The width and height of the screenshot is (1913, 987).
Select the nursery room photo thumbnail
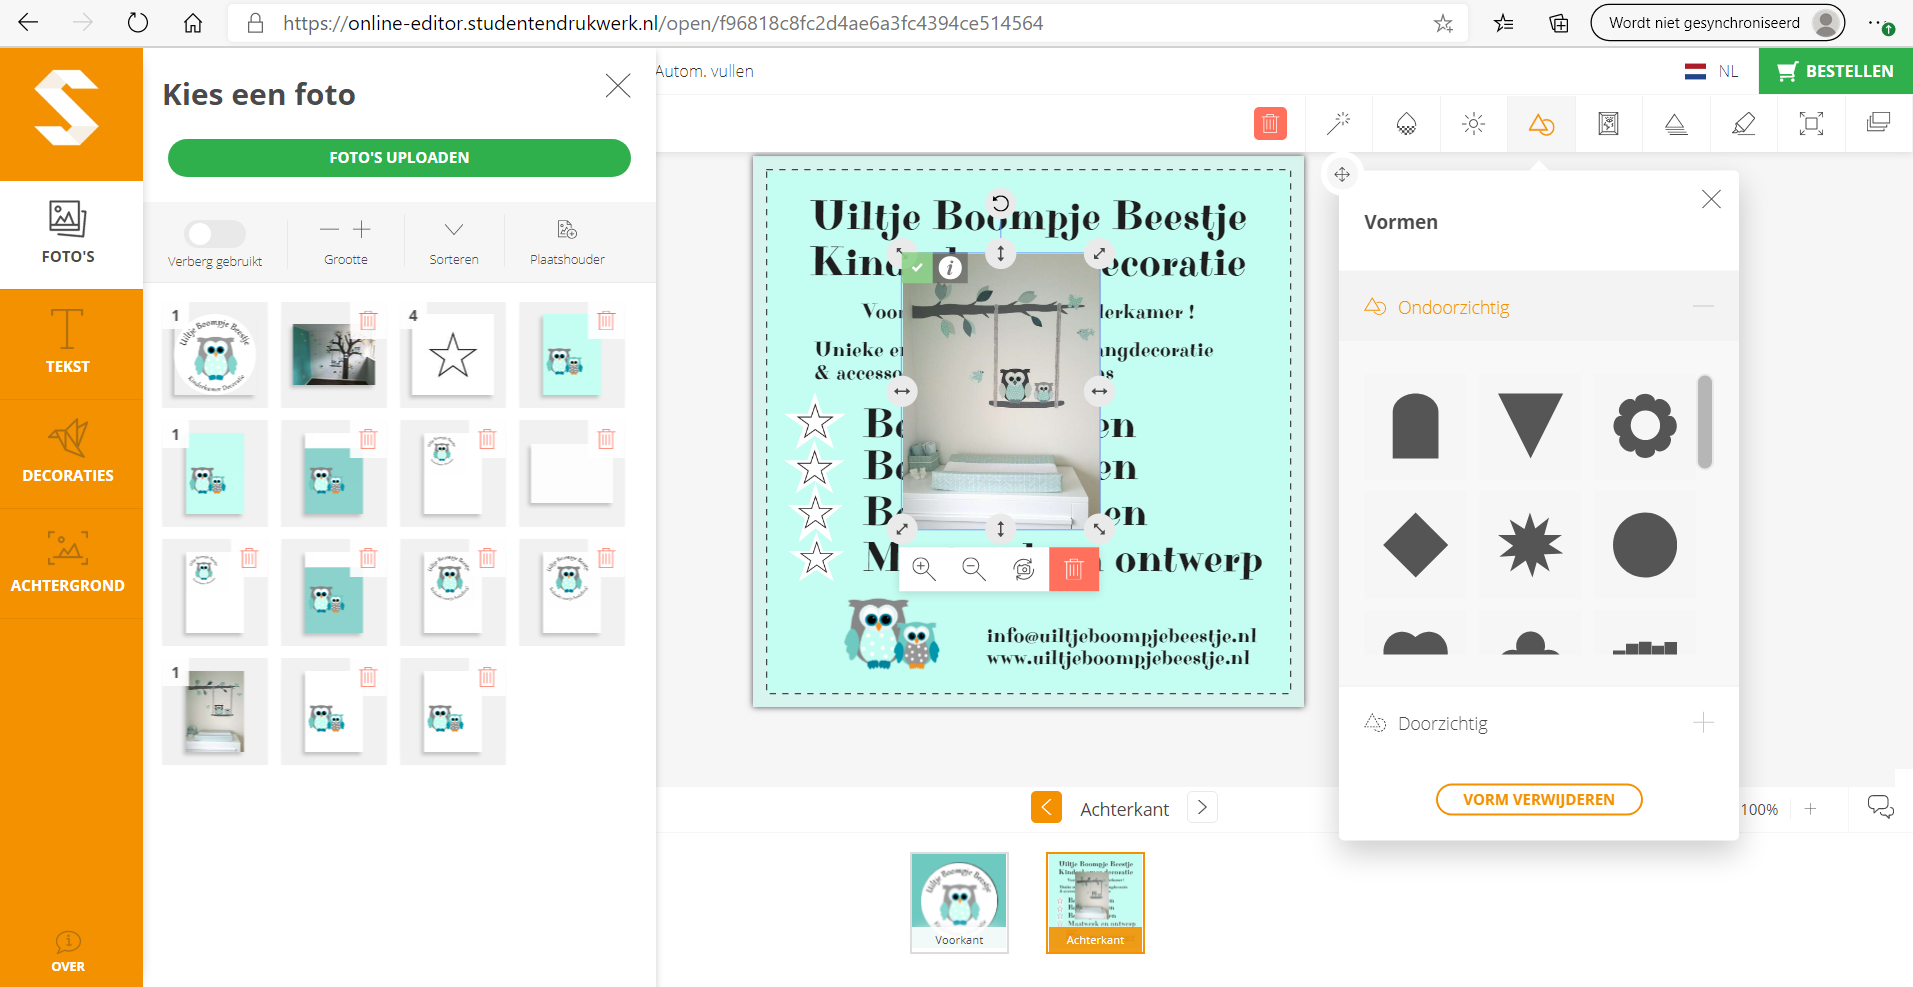(215, 711)
